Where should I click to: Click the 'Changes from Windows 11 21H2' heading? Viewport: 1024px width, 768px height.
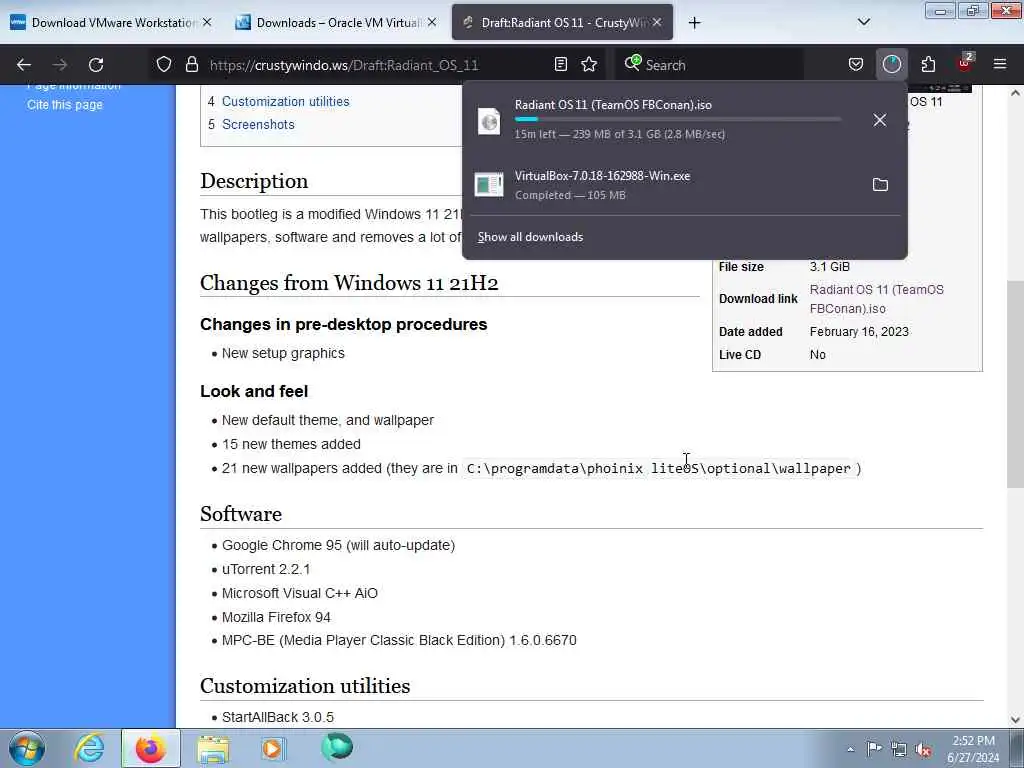tap(349, 283)
